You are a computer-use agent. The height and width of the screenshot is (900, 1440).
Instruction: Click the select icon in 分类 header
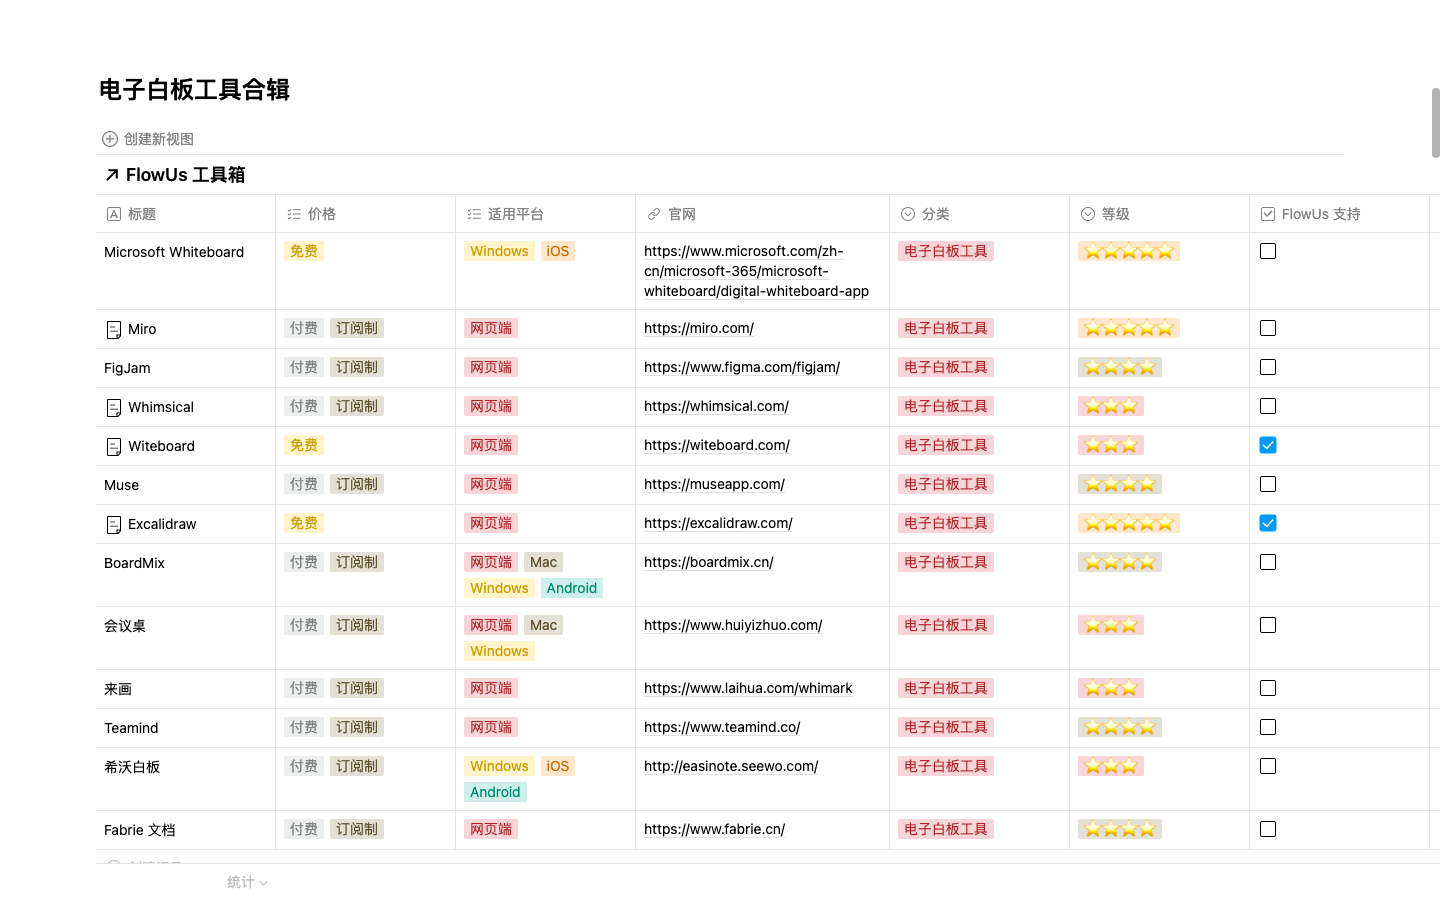[x=908, y=214]
